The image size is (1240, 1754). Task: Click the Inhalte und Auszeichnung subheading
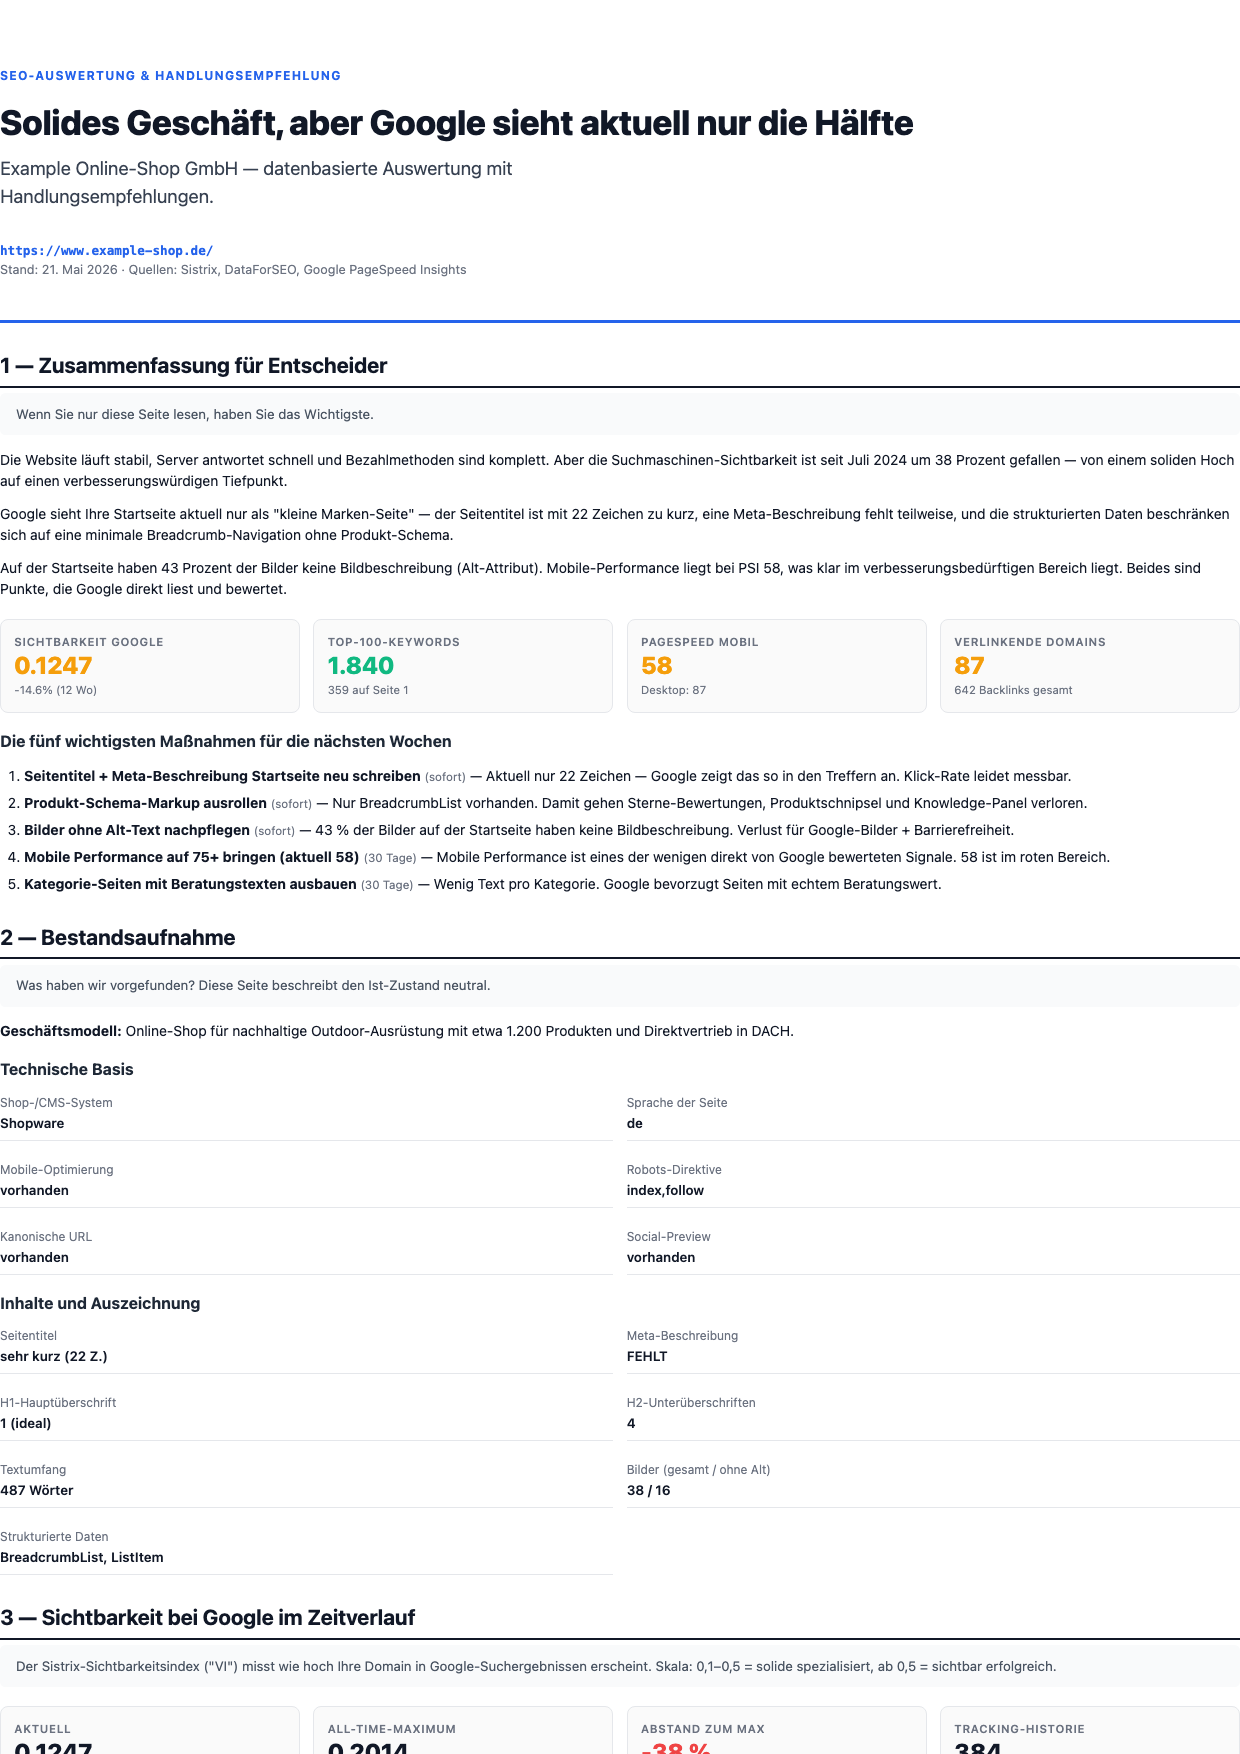100,1304
